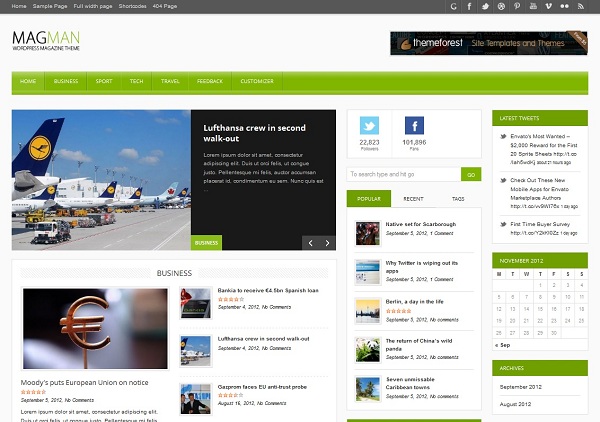
Task: Select BUSINESS in green navigation bar
Action: tap(66, 81)
